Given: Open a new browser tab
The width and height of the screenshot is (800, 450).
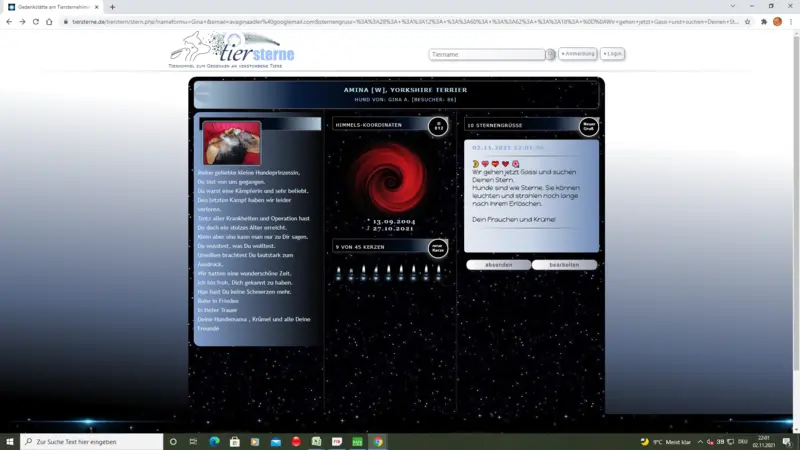Looking at the screenshot, I should (112, 7).
